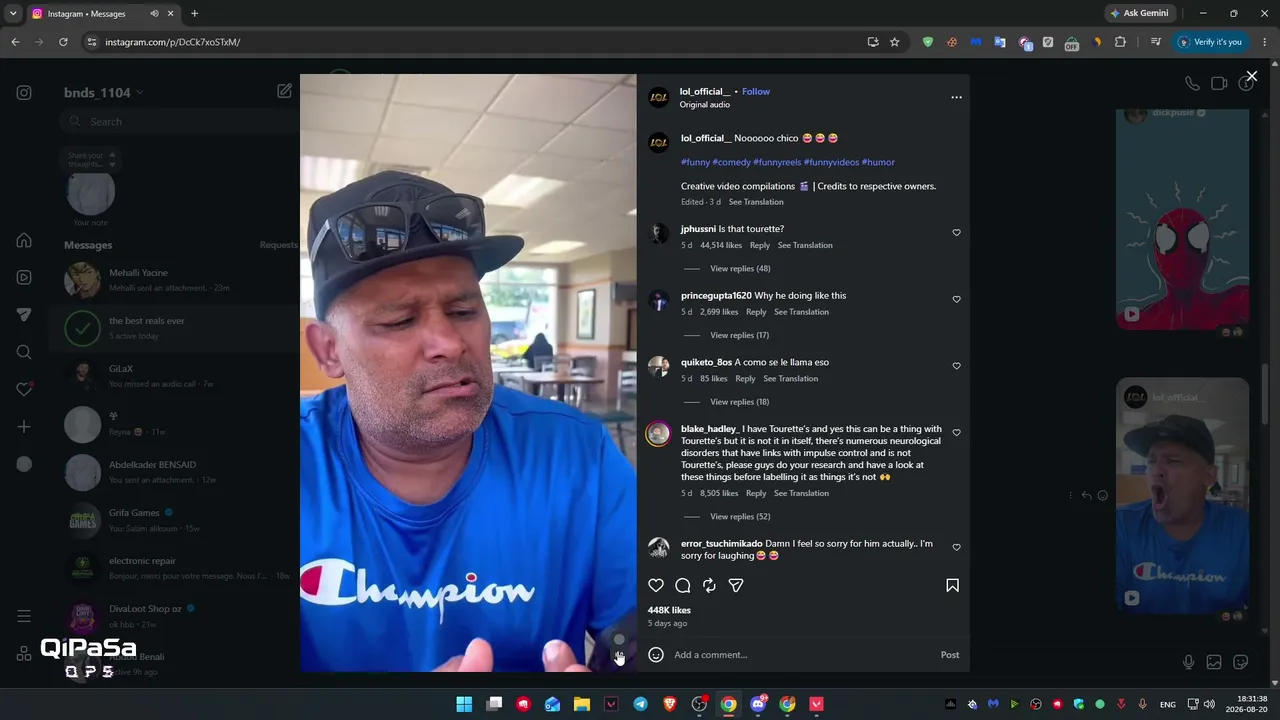The height and width of the screenshot is (720, 1280).
Task: Compose a new message with the pencil icon
Action: [284, 91]
